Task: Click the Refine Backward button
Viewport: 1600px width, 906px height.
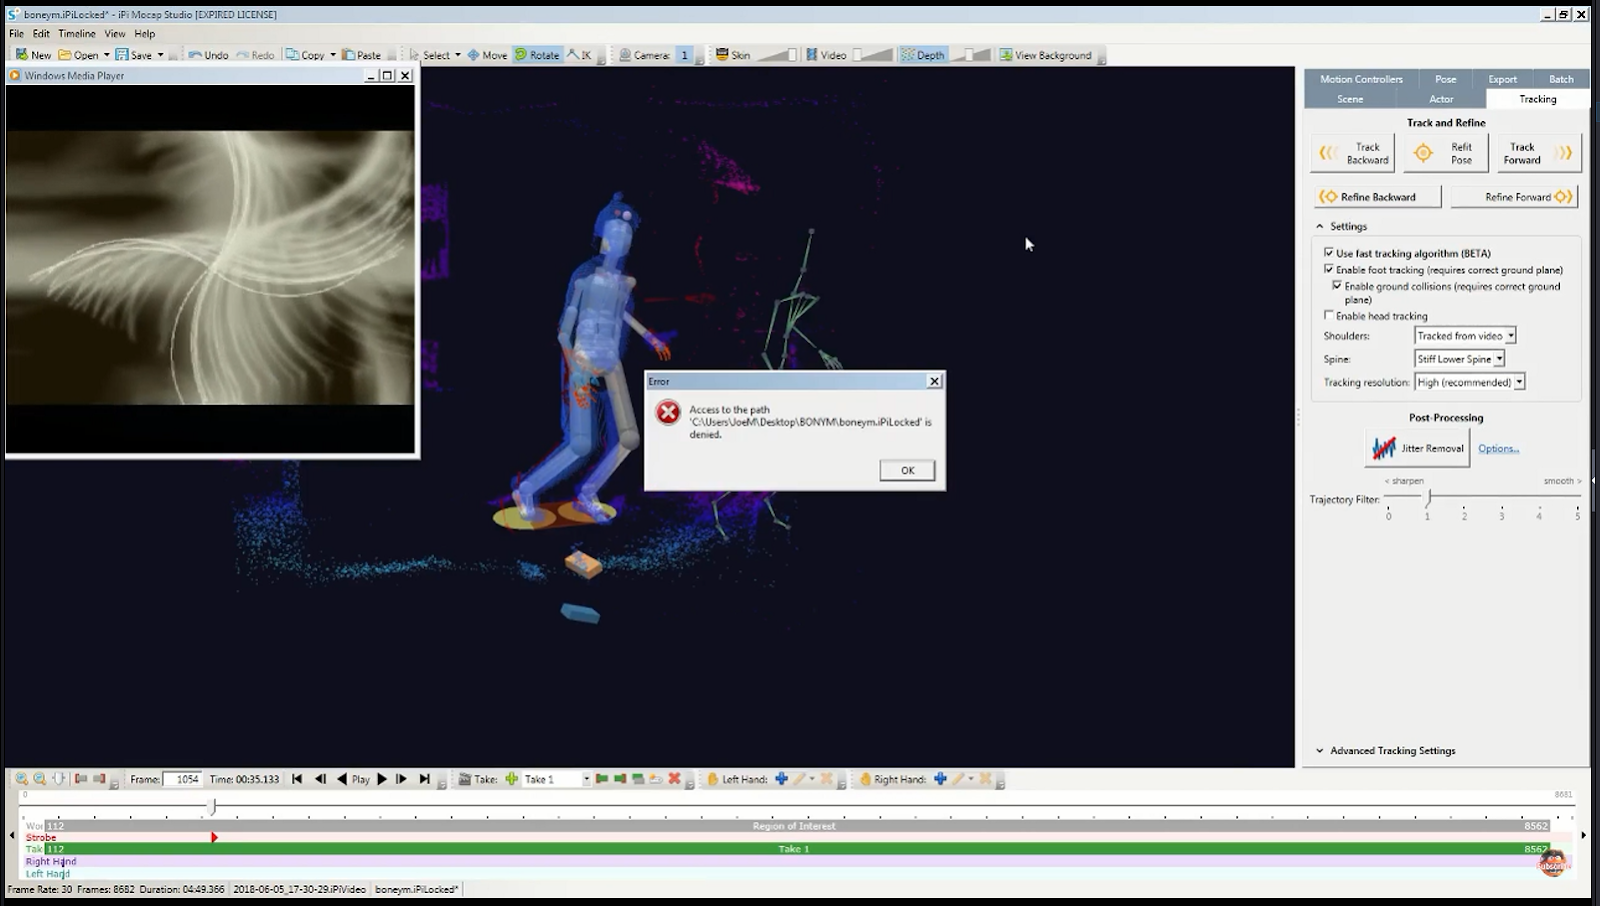Action: point(1376,197)
